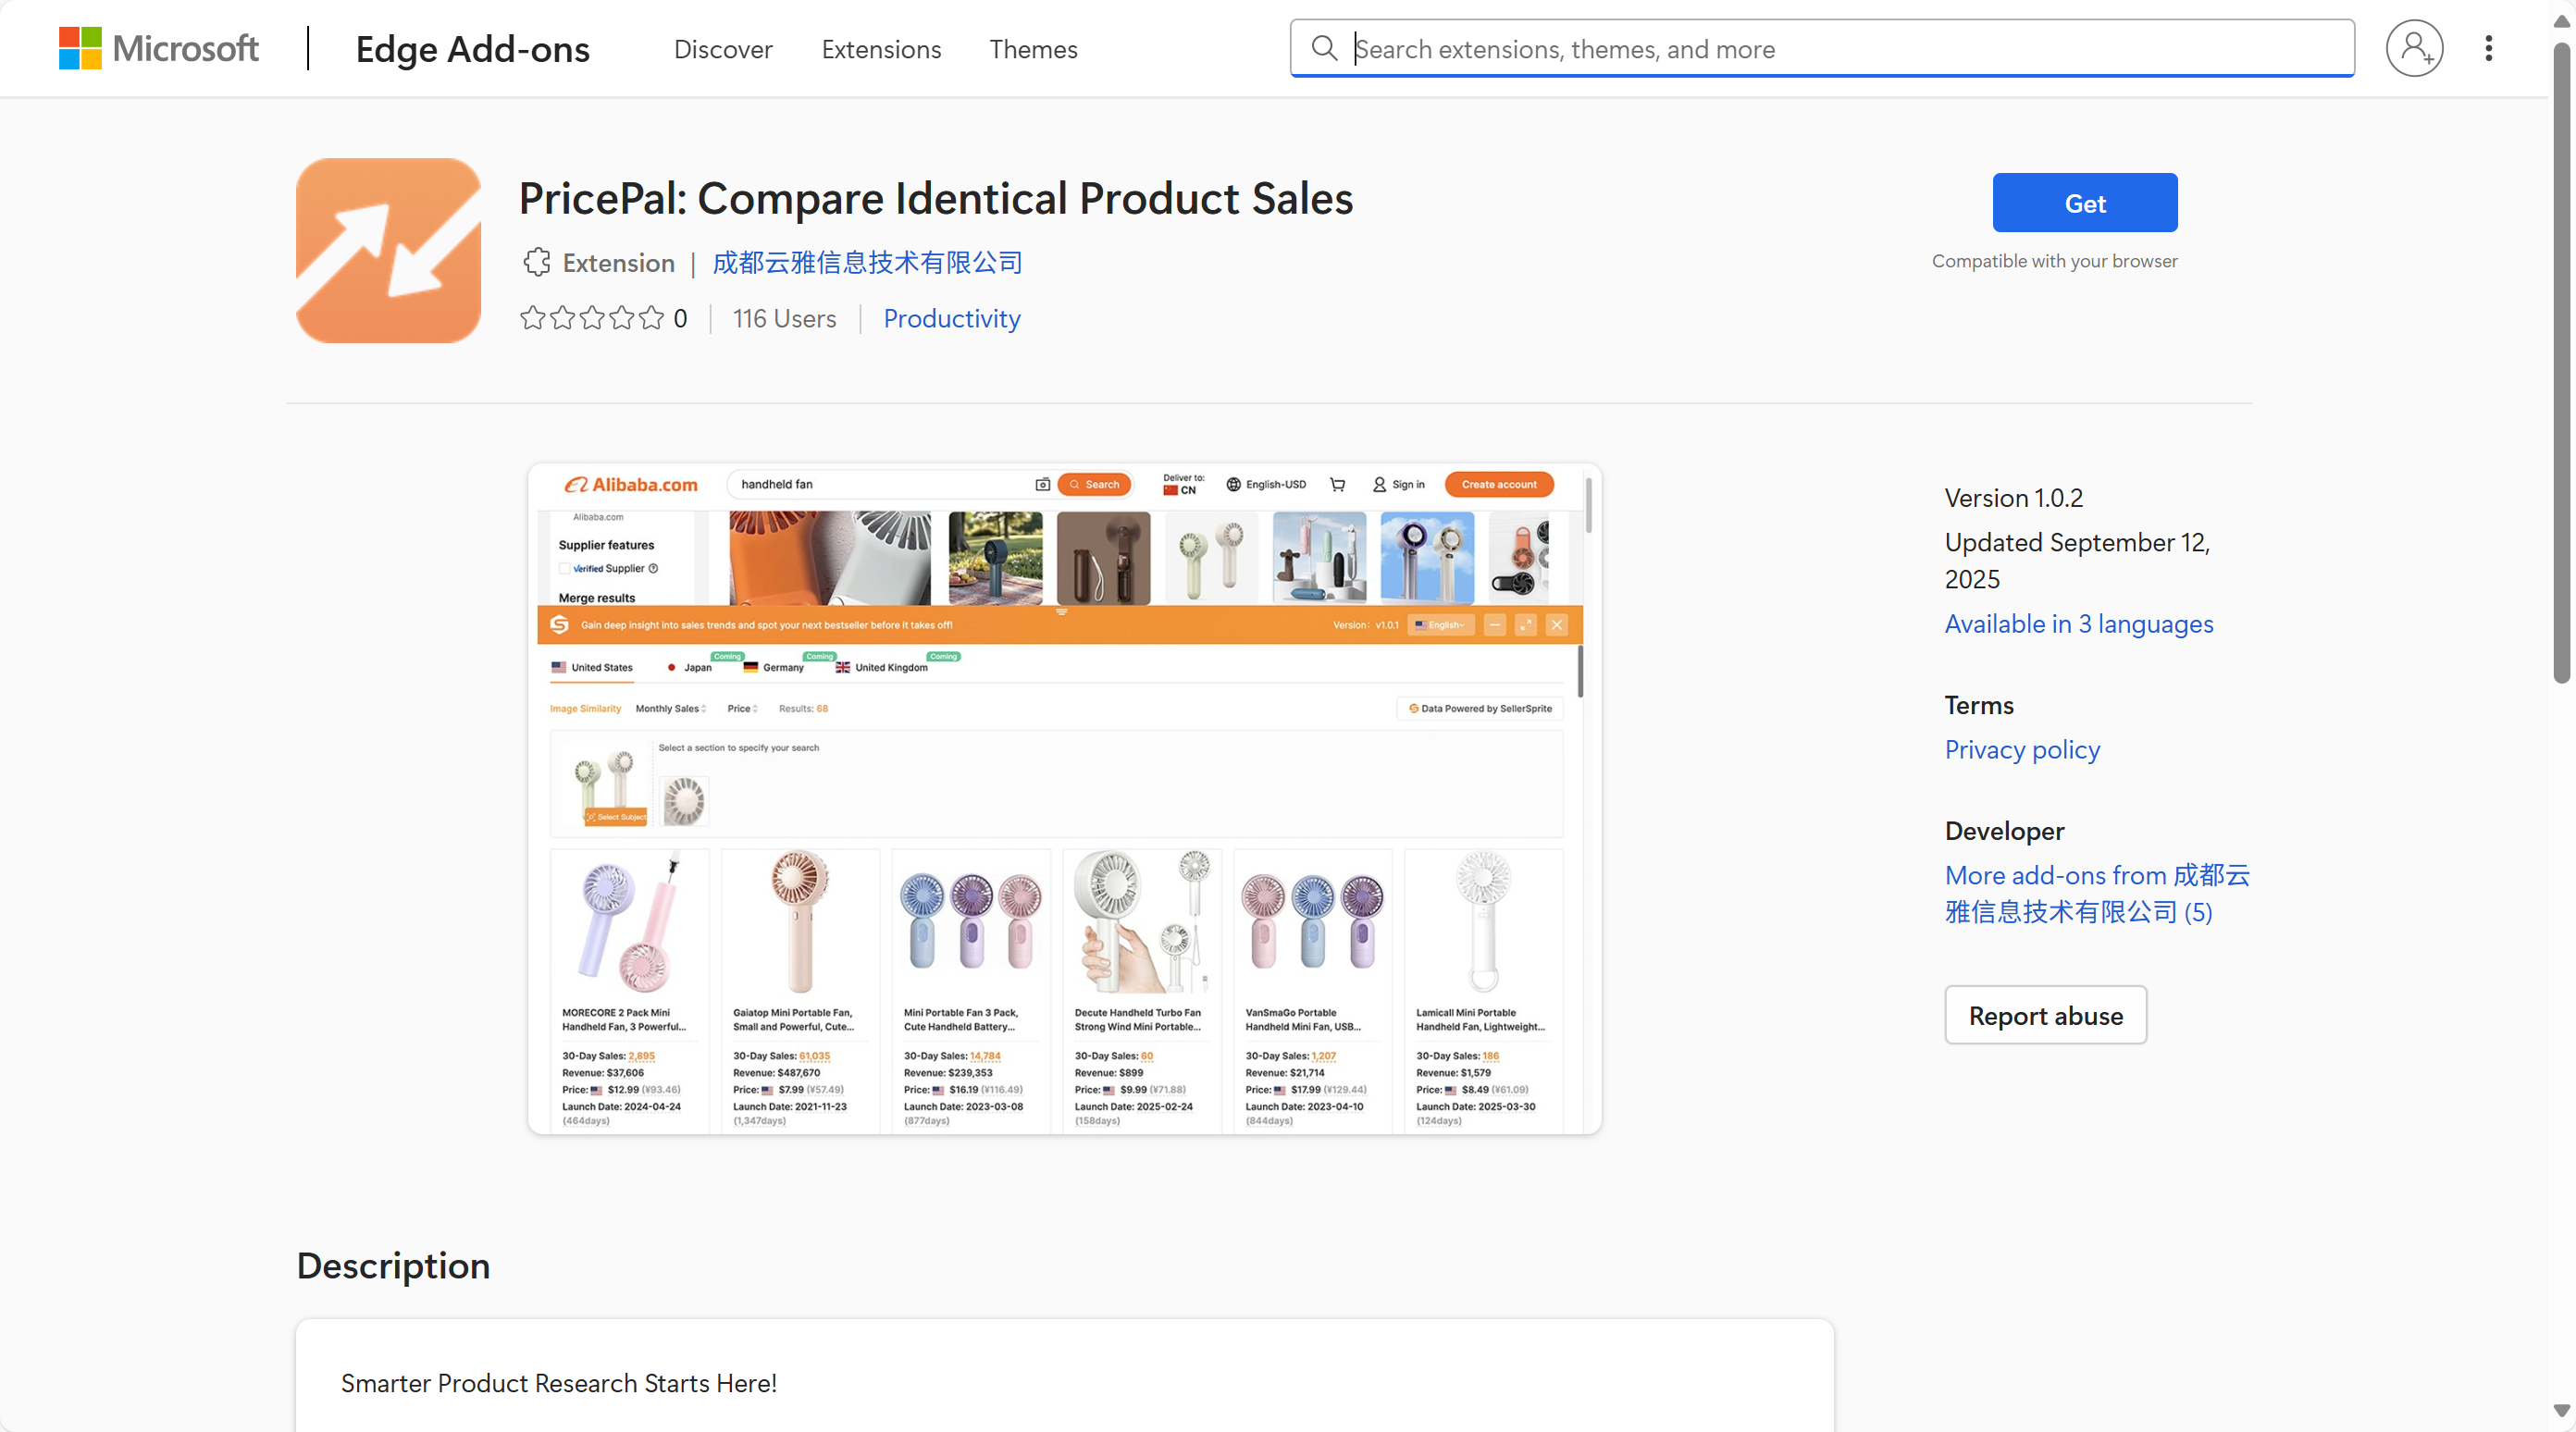Switch to the Themes tab
Image resolution: width=2576 pixels, height=1432 pixels.
pos(1033,49)
